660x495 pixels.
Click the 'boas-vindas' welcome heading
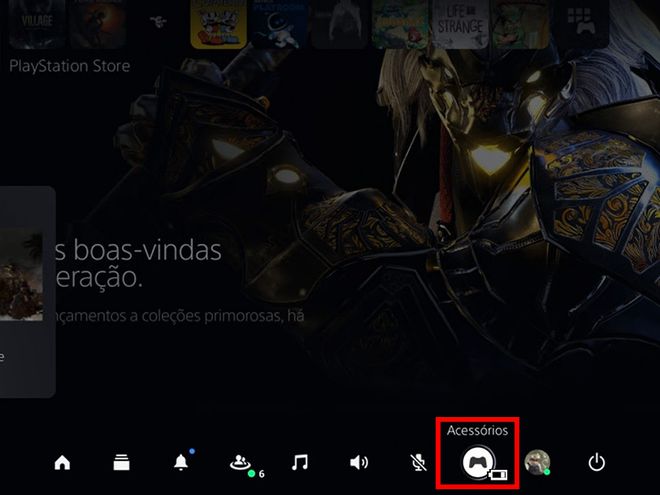click(147, 250)
